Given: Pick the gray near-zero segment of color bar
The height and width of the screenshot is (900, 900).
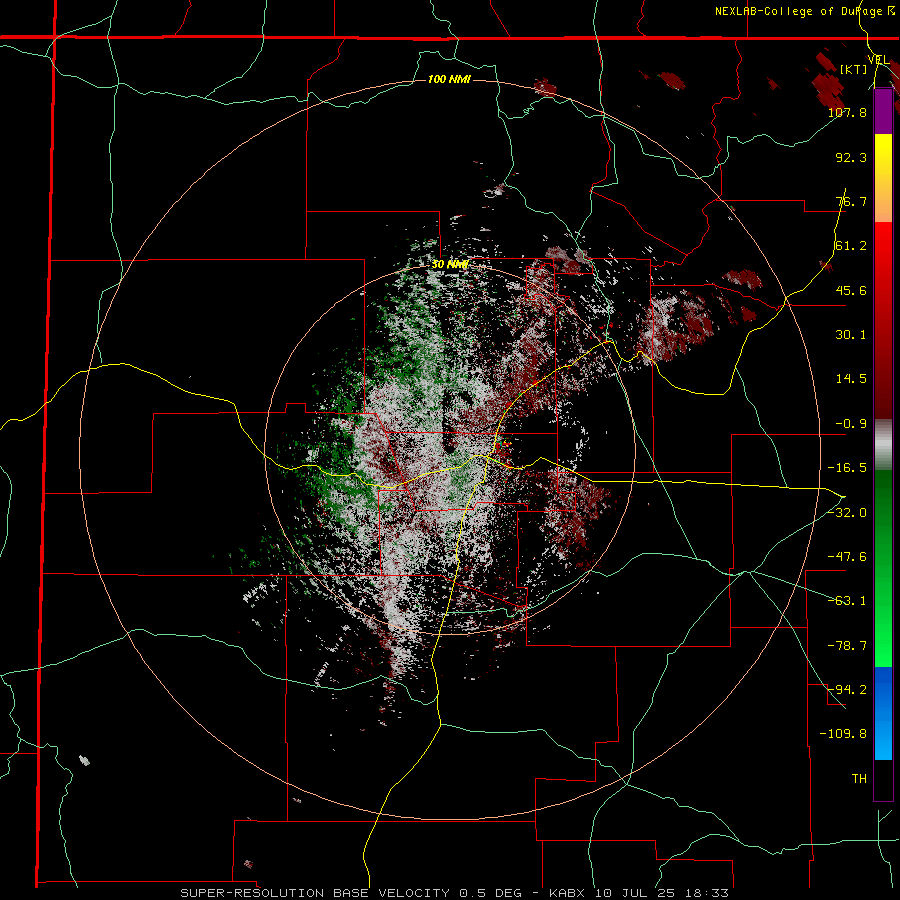Looking at the screenshot, I should (883, 445).
